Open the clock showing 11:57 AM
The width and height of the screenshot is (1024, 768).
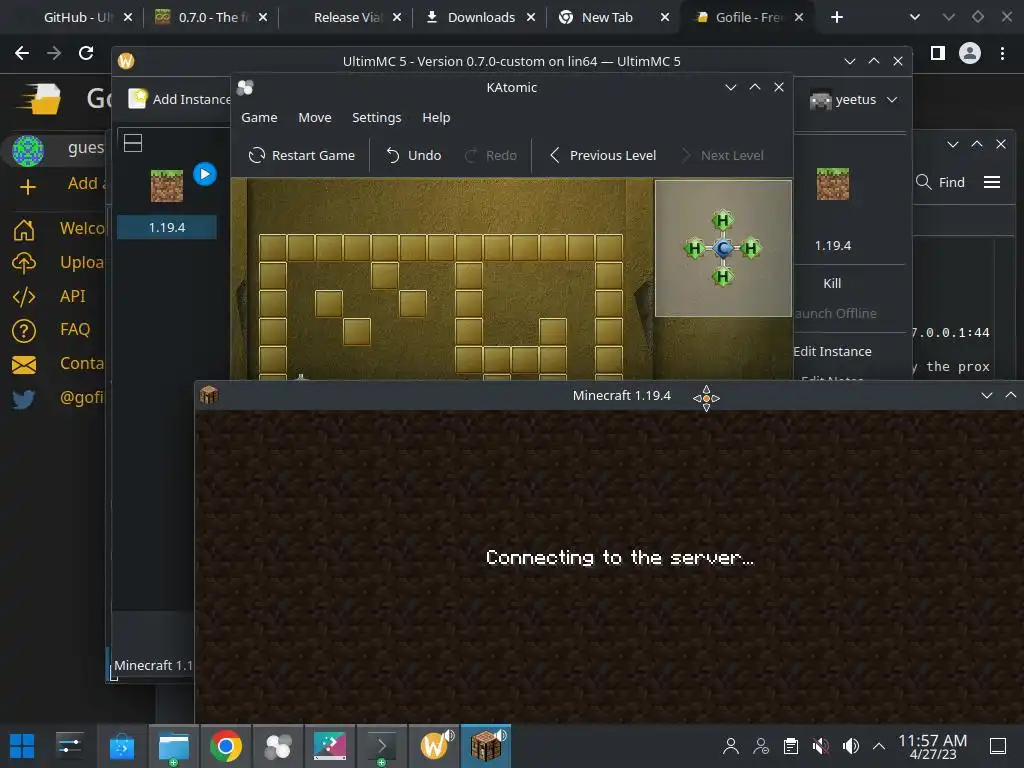pos(933,746)
